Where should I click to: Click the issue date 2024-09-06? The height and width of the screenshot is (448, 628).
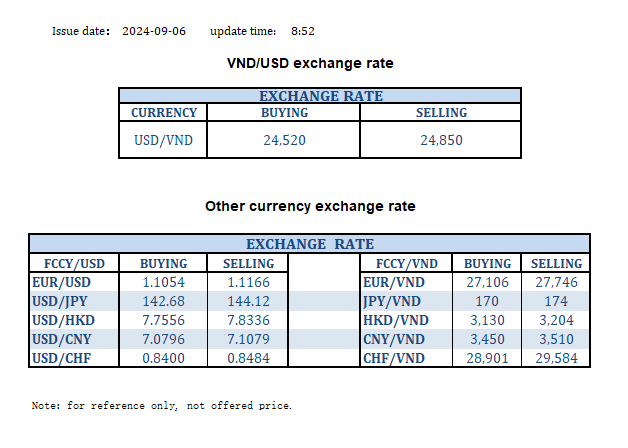tap(152, 31)
